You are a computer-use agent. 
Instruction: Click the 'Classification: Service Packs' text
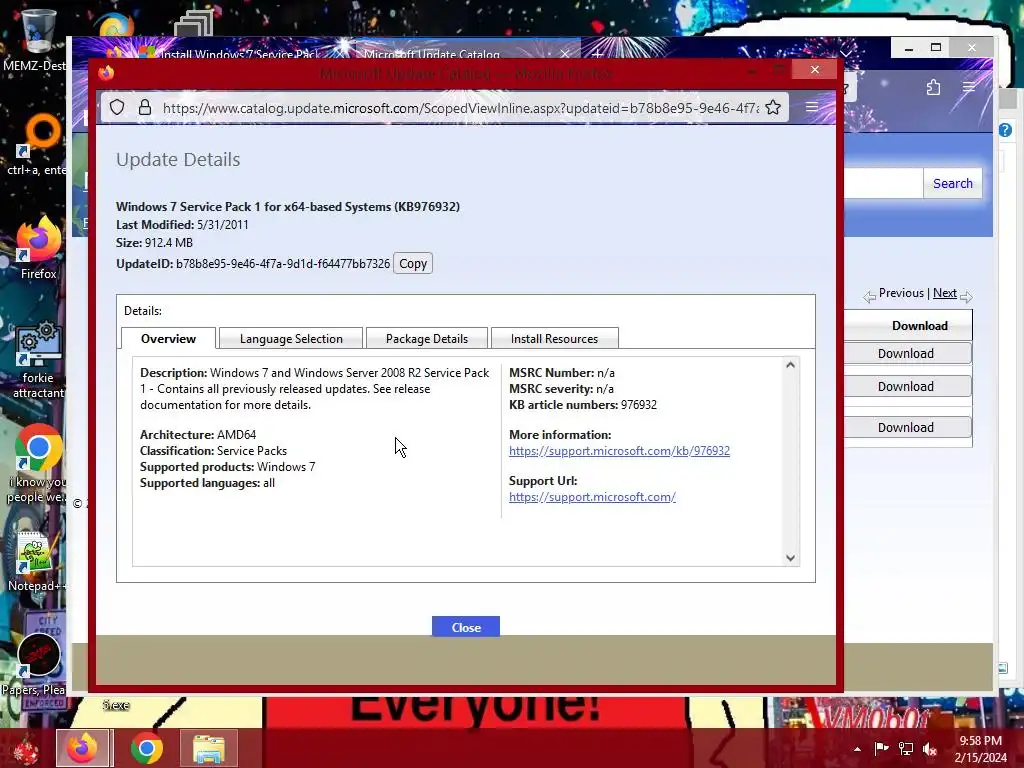[x=214, y=451]
